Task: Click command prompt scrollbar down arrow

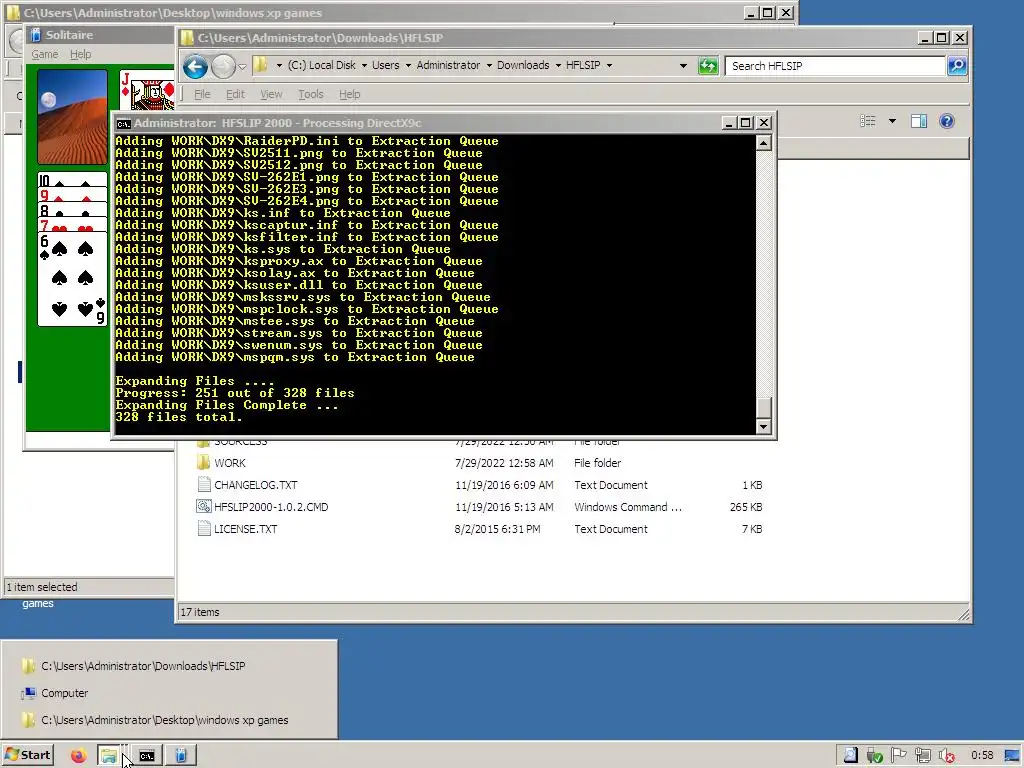Action: [x=763, y=426]
